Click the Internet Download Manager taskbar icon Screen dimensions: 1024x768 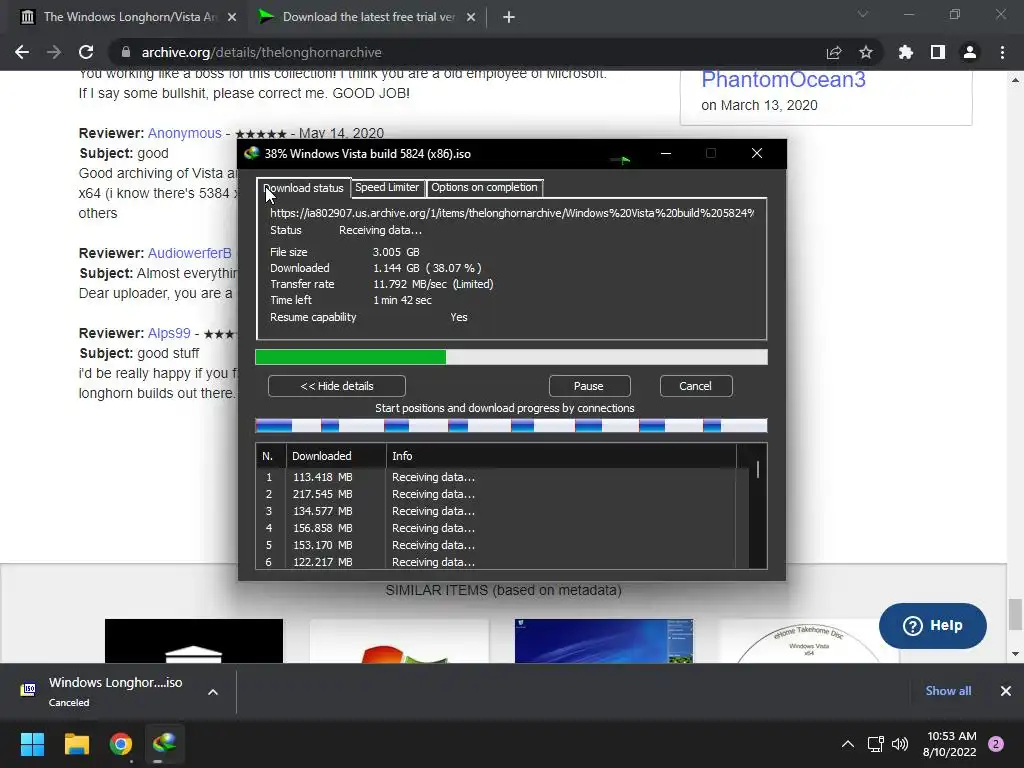165,744
